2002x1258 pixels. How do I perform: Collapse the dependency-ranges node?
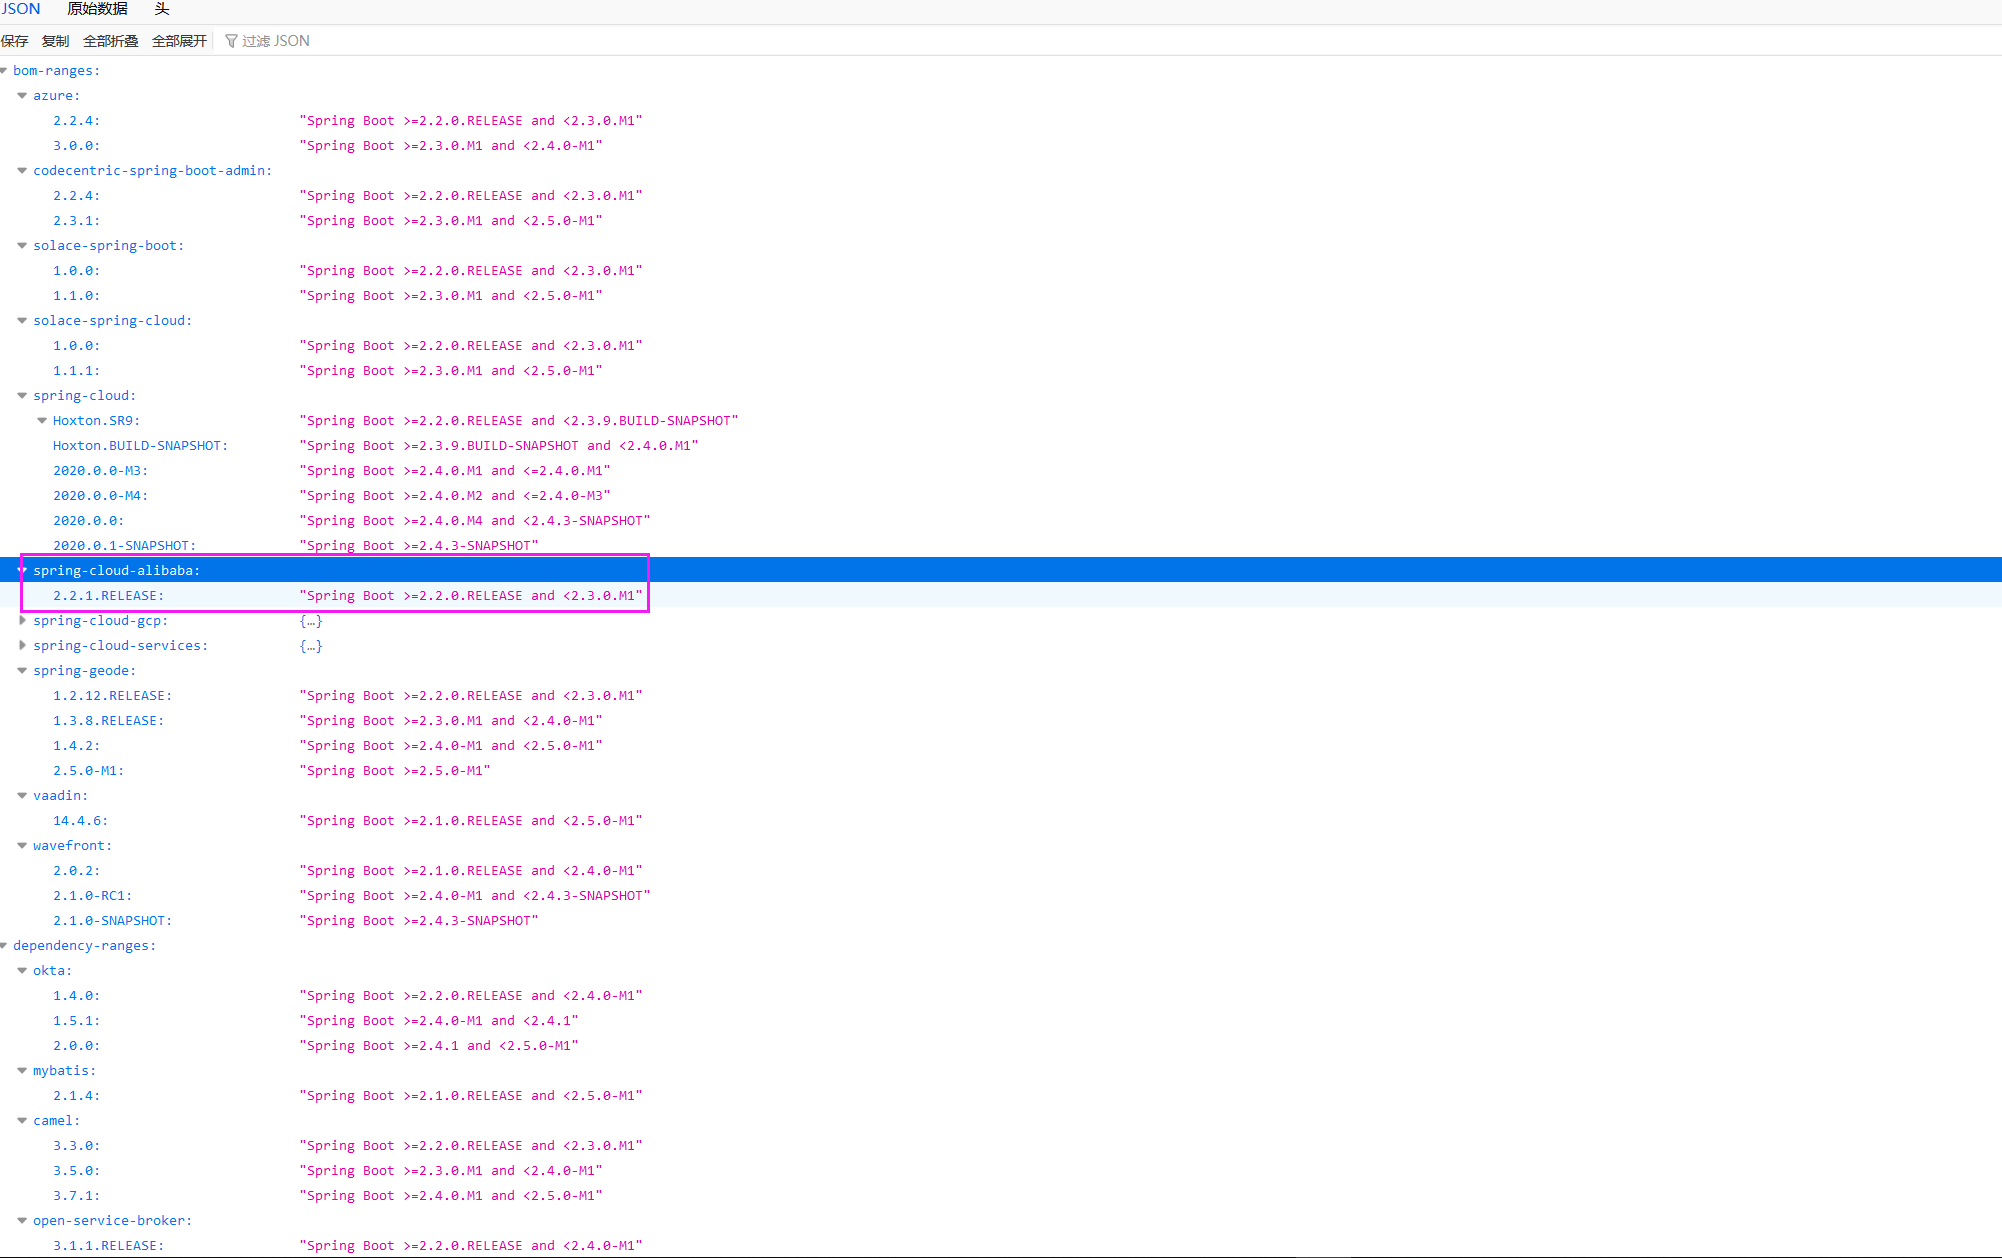(4, 946)
